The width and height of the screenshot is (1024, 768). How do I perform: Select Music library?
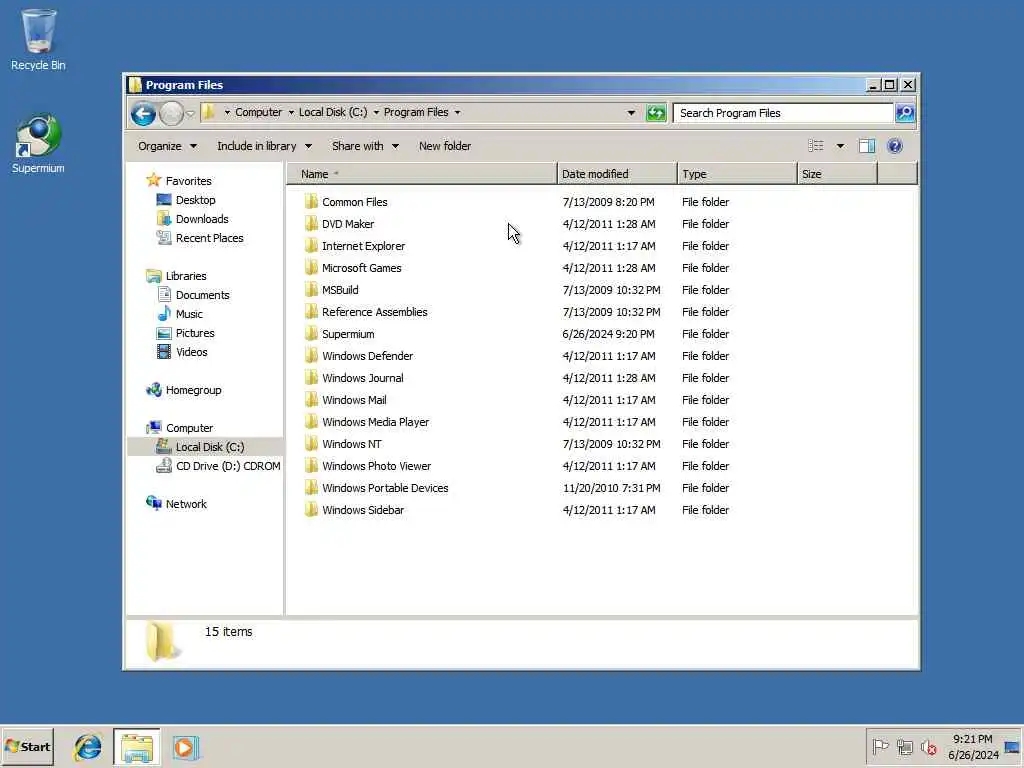click(x=189, y=313)
